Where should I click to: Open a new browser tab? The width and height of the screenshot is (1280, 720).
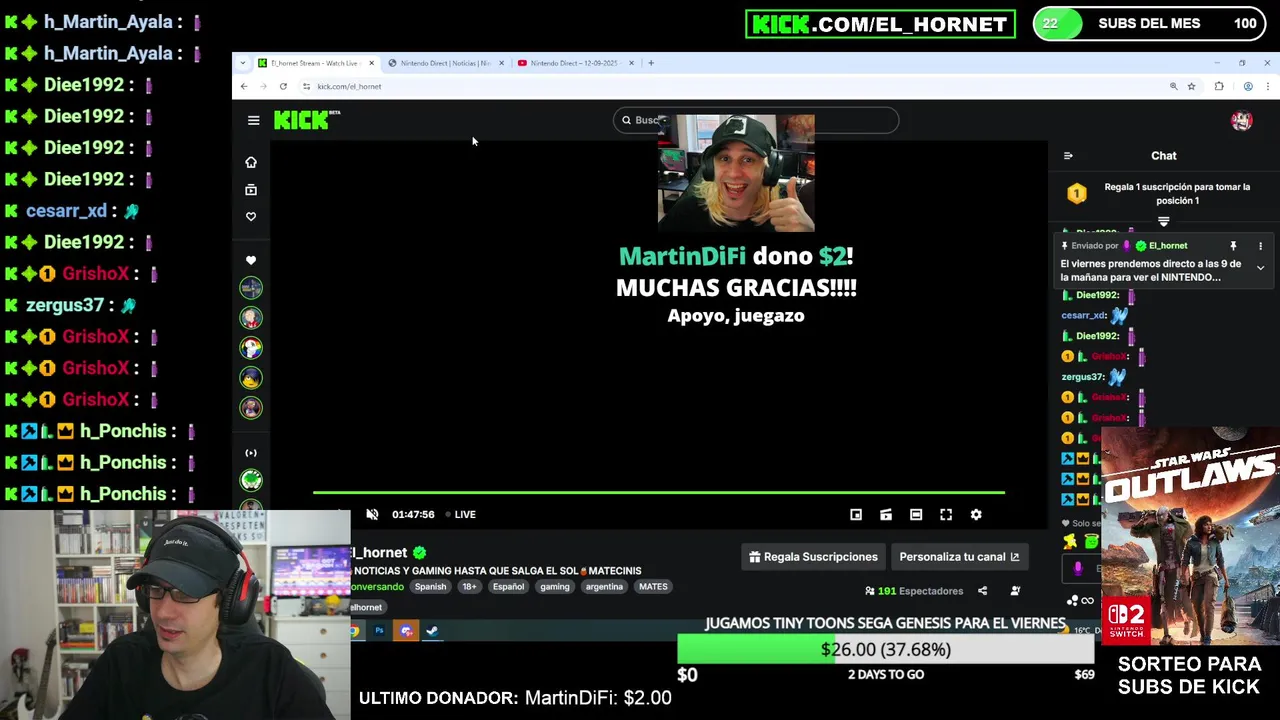click(651, 63)
